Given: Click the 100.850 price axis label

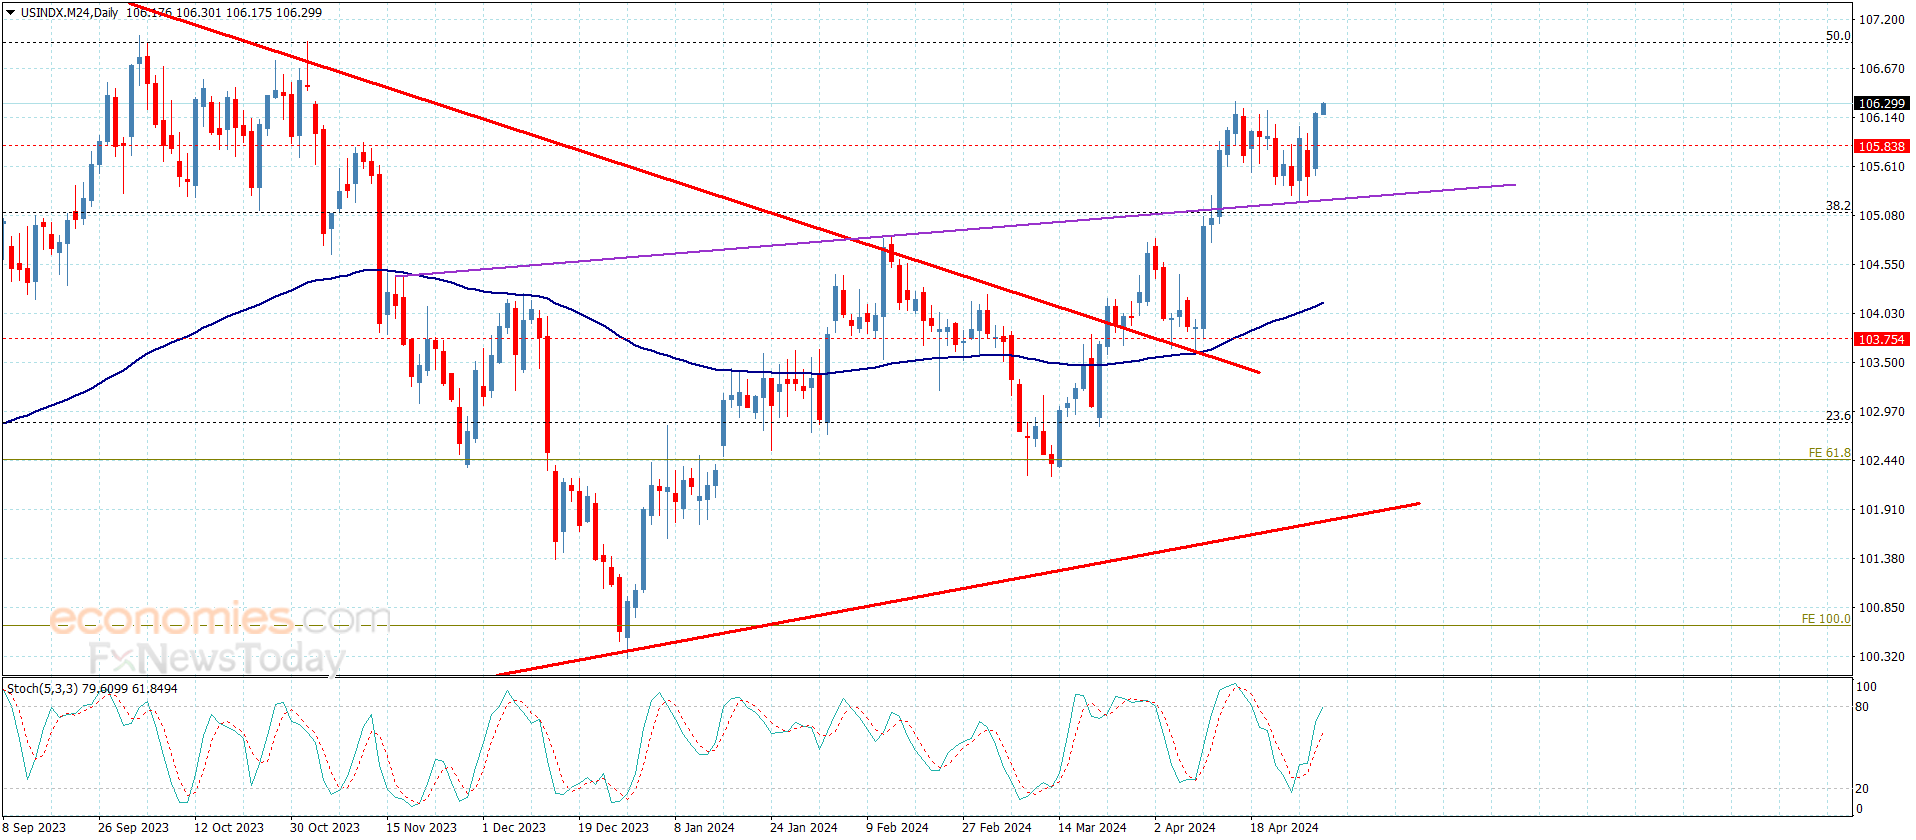Looking at the screenshot, I should pyautogui.click(x=1881, y=607).
